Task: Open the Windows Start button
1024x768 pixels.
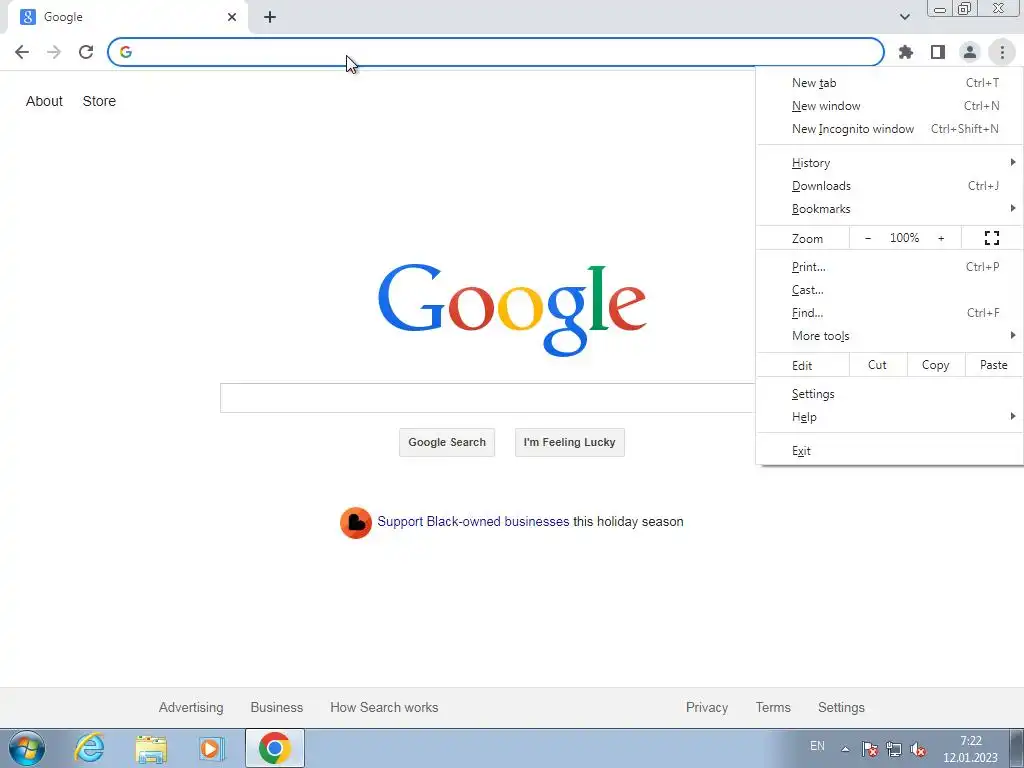Action: tap(27, 748)
